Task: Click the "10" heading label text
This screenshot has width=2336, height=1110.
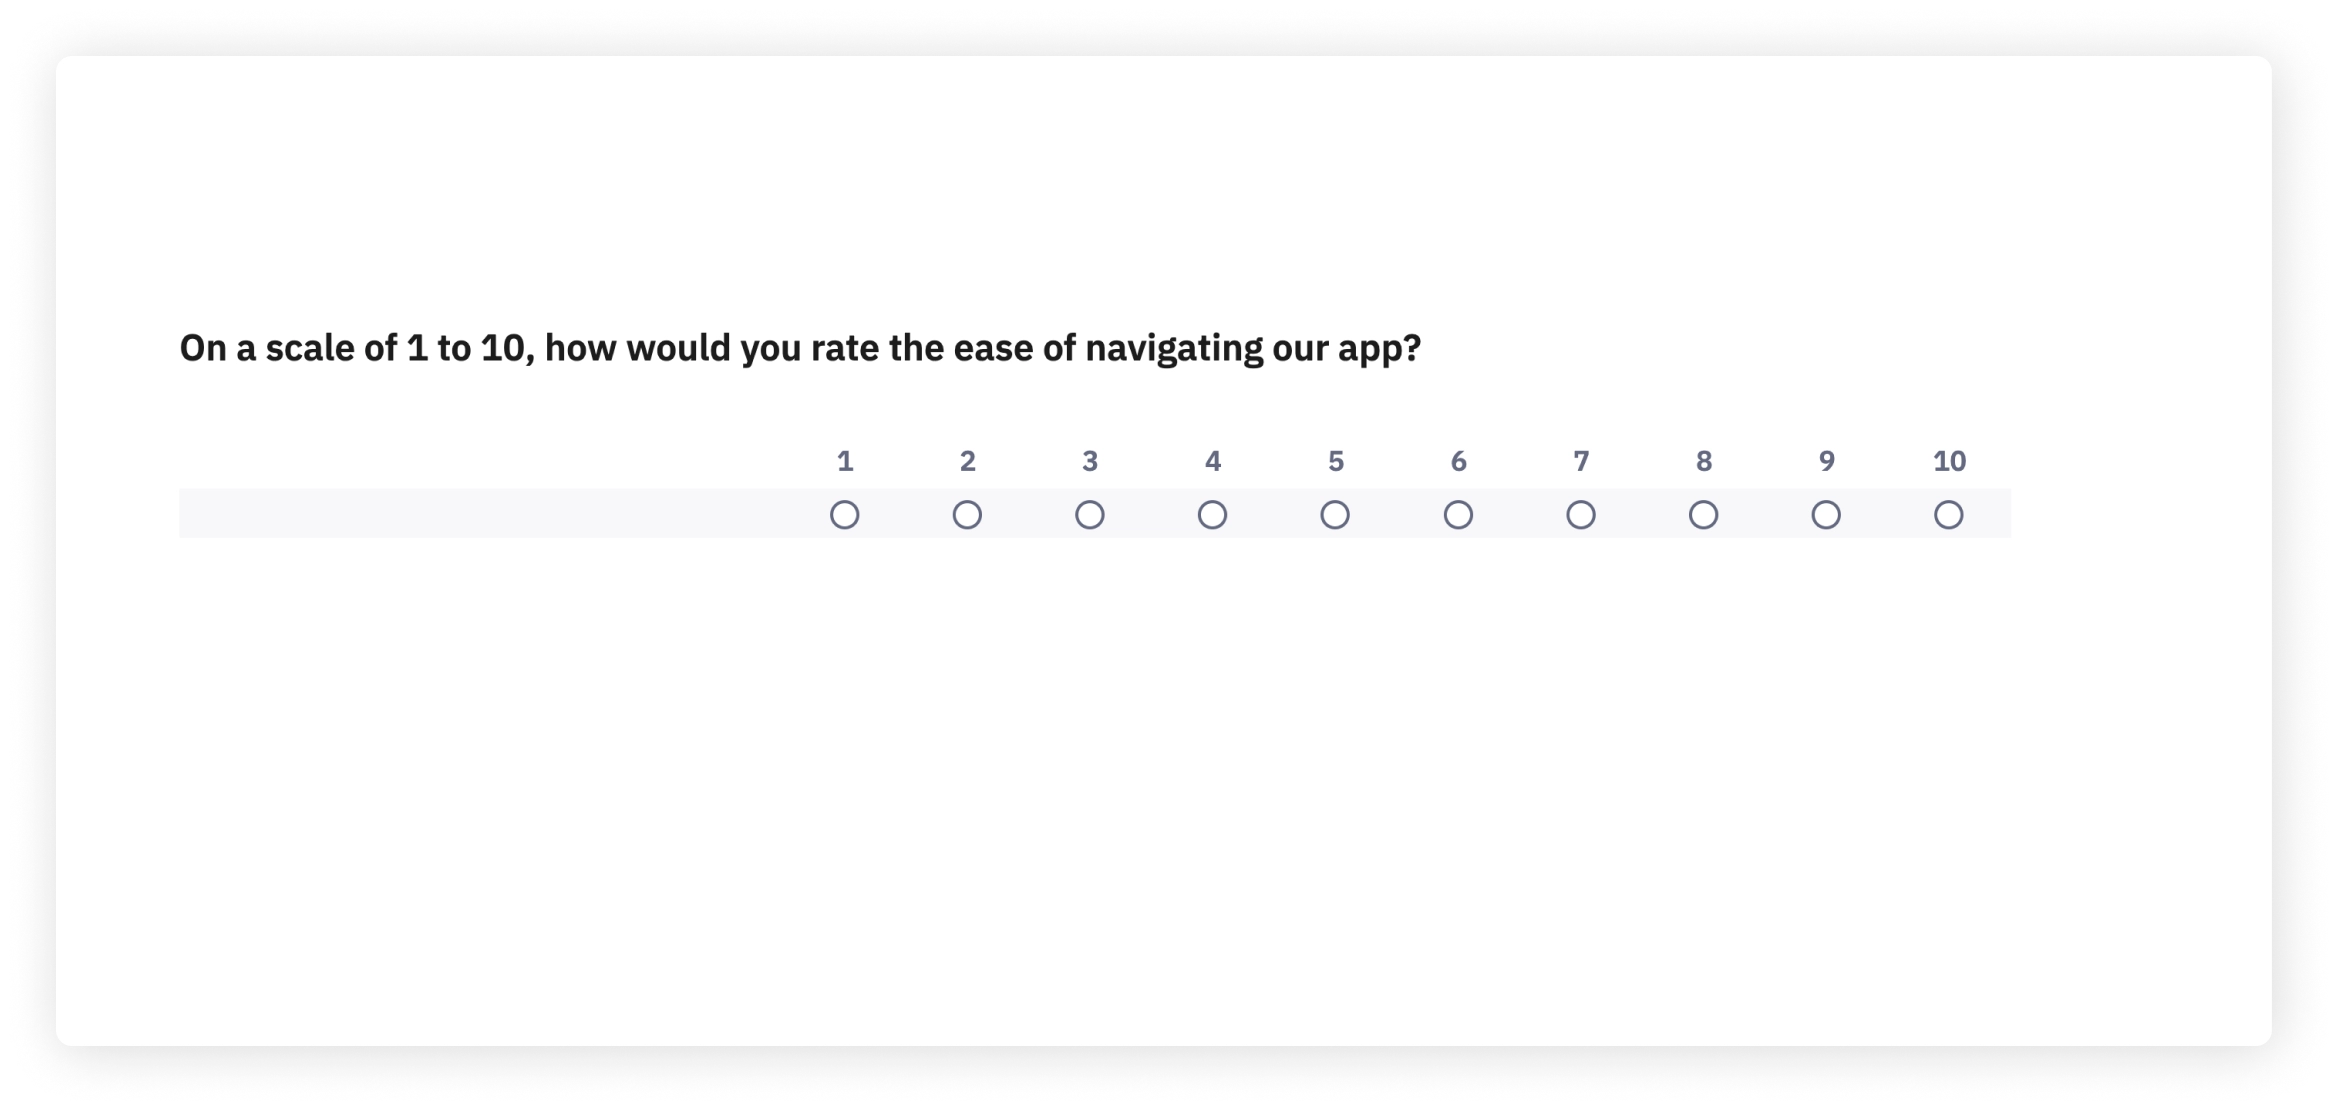Action: pos(1949,461)
